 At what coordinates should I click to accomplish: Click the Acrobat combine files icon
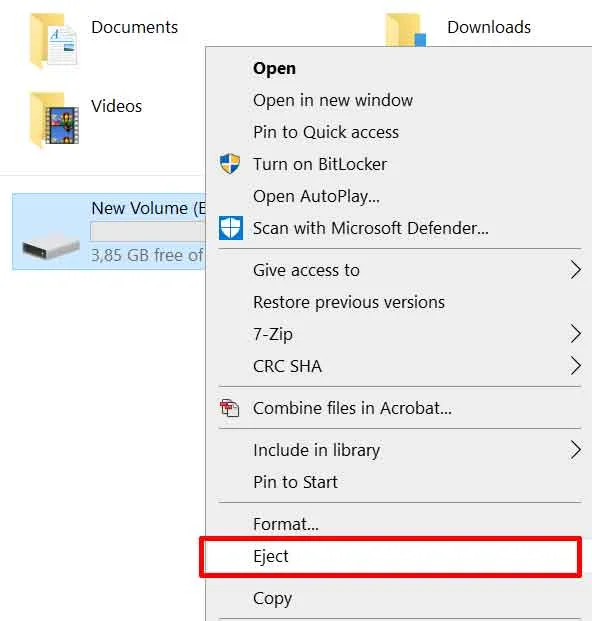tap(229, 408)
